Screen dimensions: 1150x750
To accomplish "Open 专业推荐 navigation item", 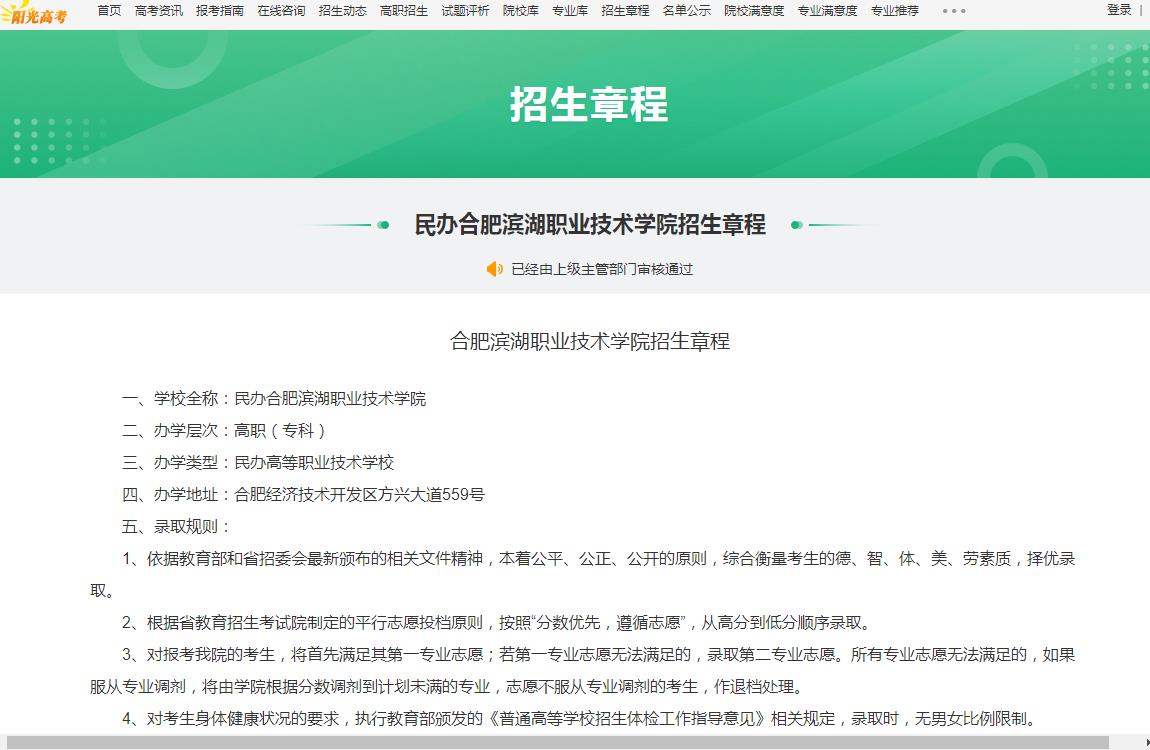I will 895,10.
